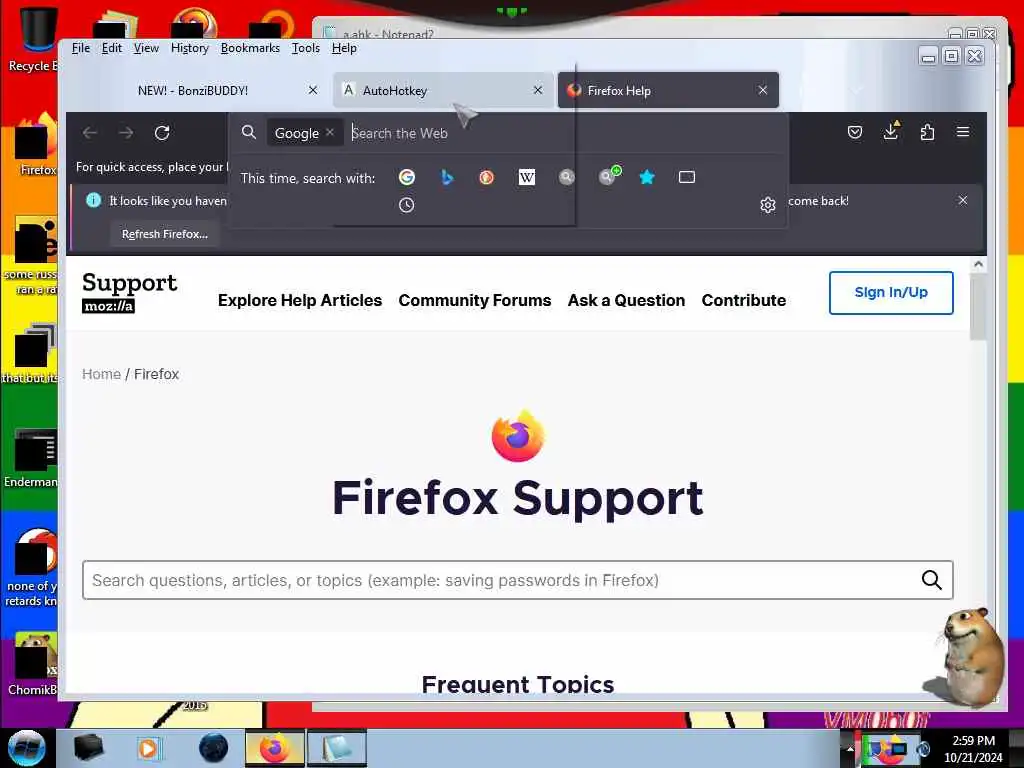Show hidden system tray icons arrow
The image size is (1024, 768).
tap(850, 748)
